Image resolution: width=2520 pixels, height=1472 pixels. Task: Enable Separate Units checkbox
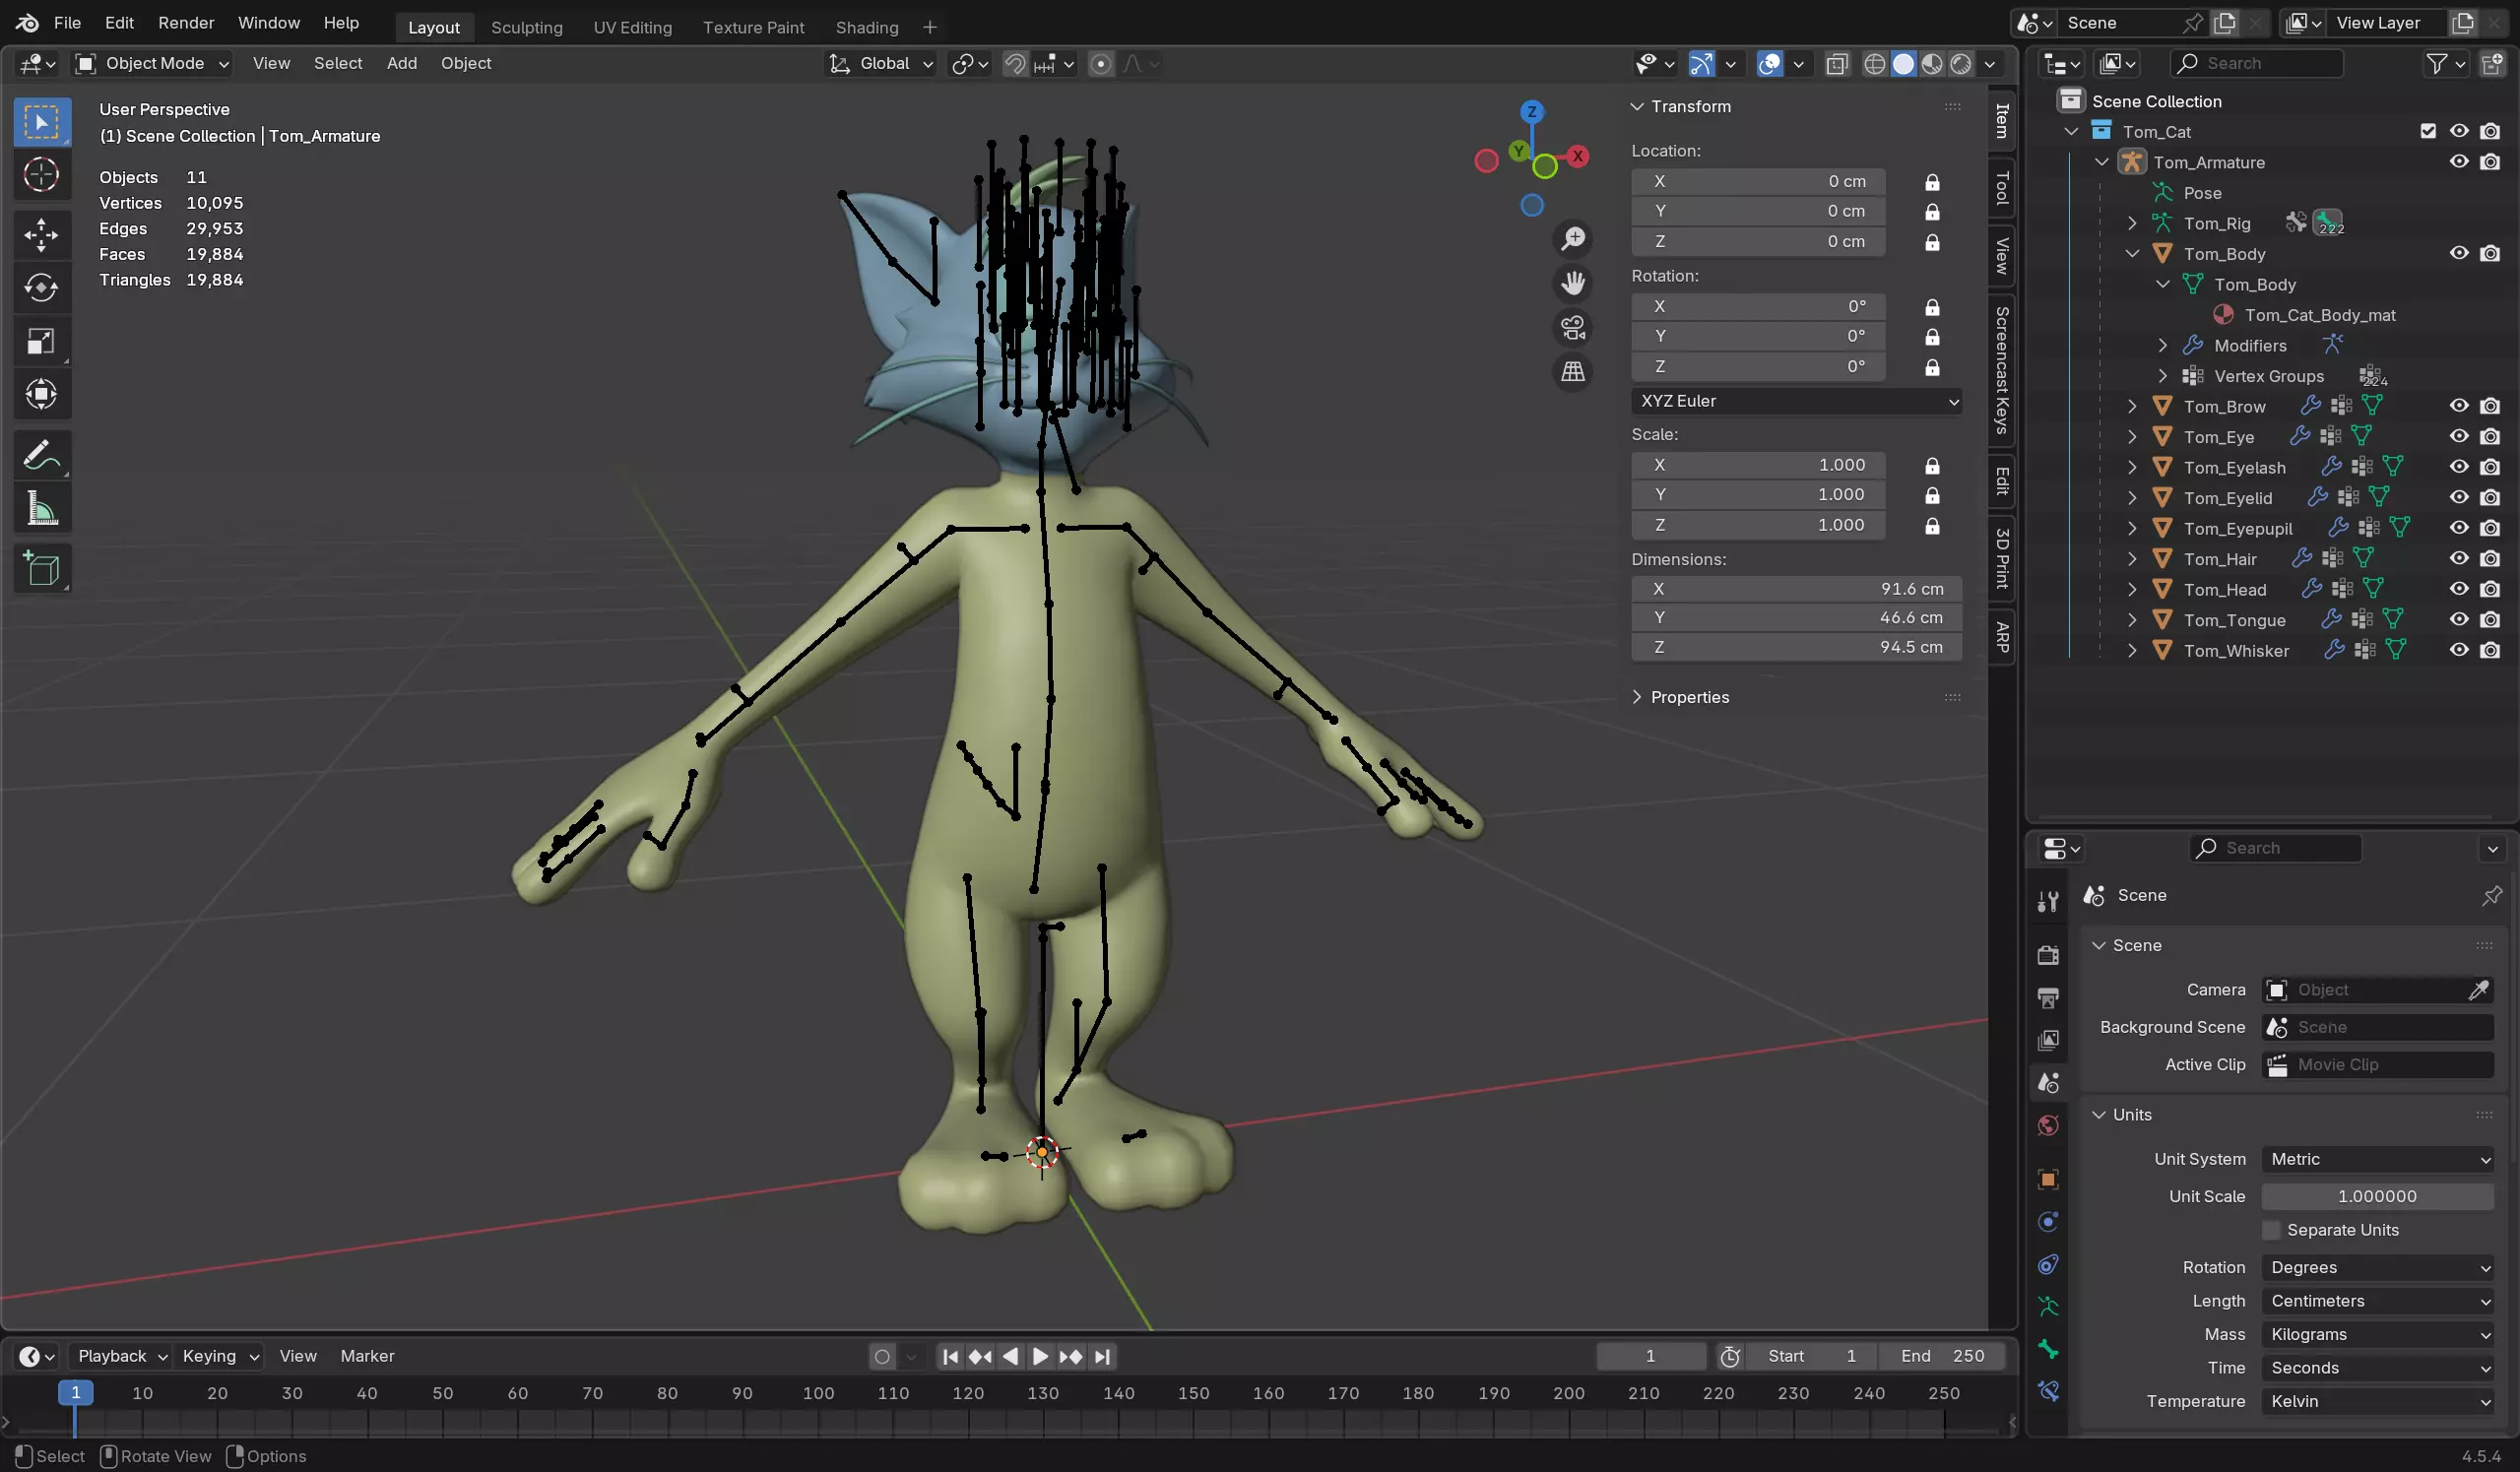2271,1230
